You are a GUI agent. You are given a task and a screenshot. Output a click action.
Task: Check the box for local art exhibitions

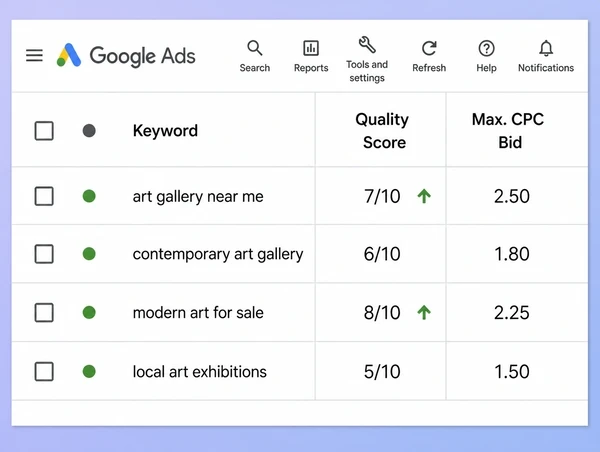pos(44,372)
